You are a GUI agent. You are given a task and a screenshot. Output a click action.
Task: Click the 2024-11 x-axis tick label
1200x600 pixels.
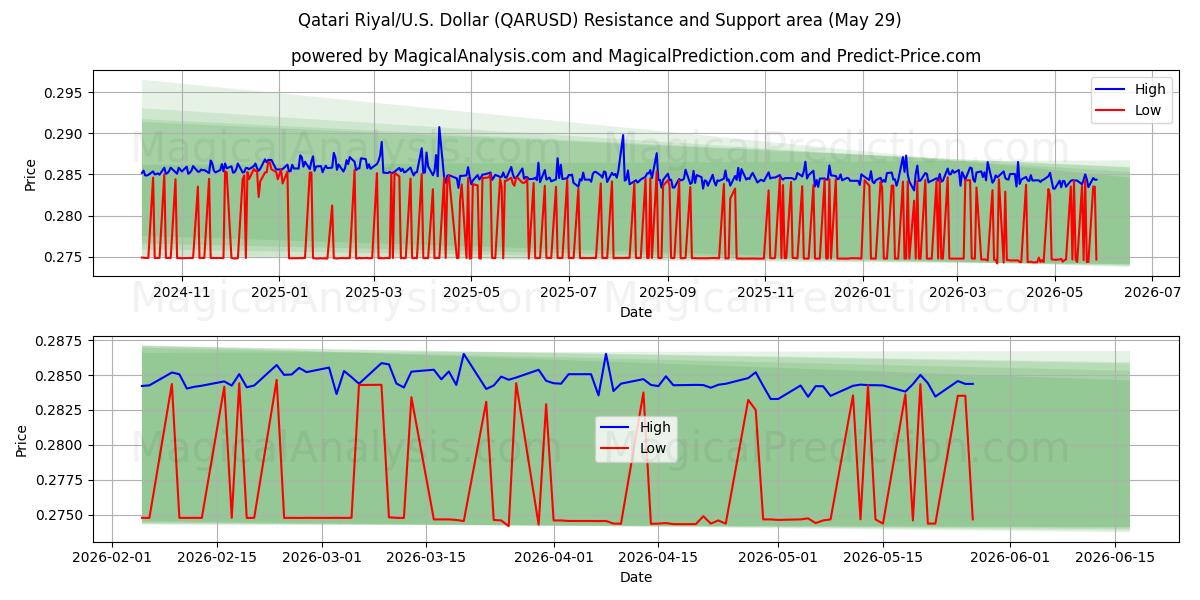click(182, 292)
